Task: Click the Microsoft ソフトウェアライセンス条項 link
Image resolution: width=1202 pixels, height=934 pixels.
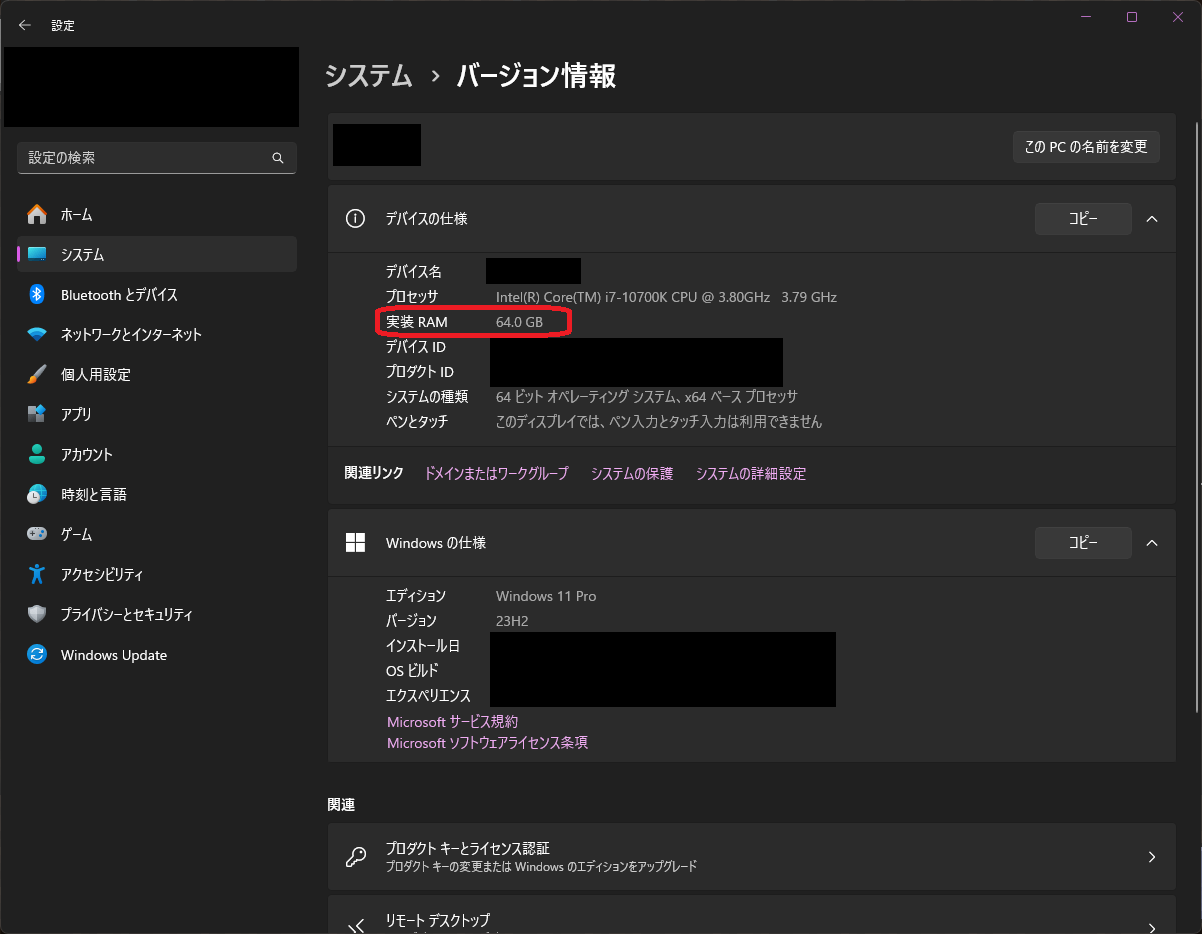Action: (487, 743)
